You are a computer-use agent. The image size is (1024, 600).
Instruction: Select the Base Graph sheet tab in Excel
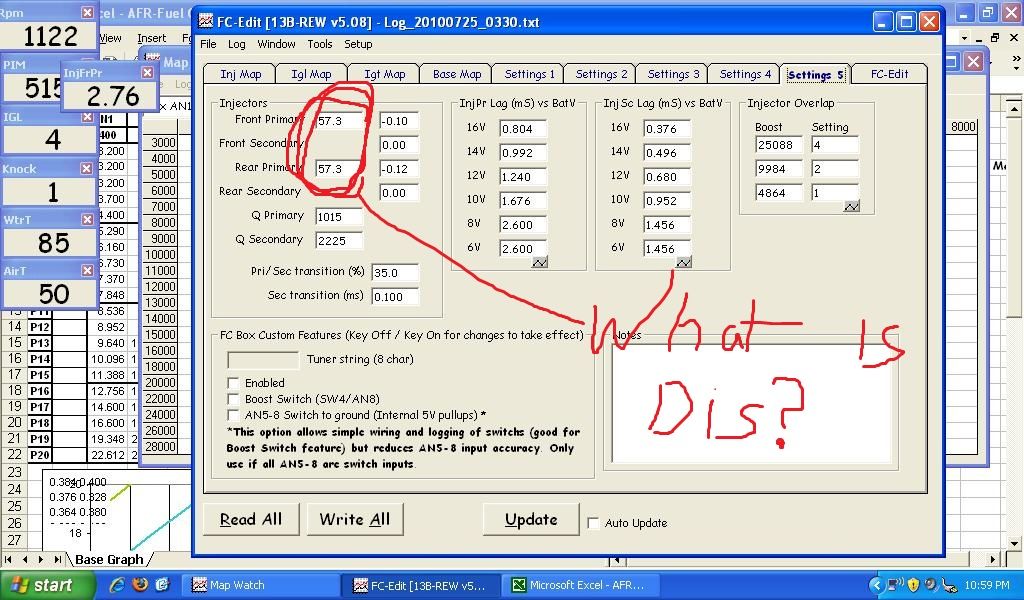tap(109, 560)
